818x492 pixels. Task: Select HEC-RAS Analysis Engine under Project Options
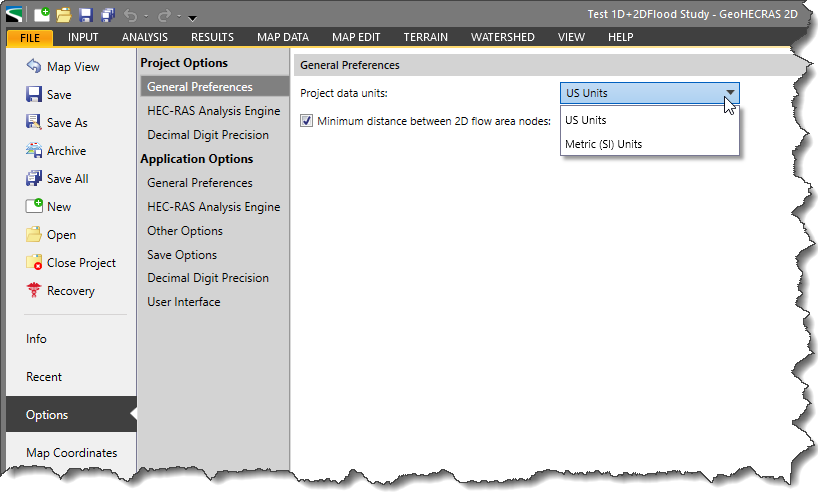pos(214,111)
